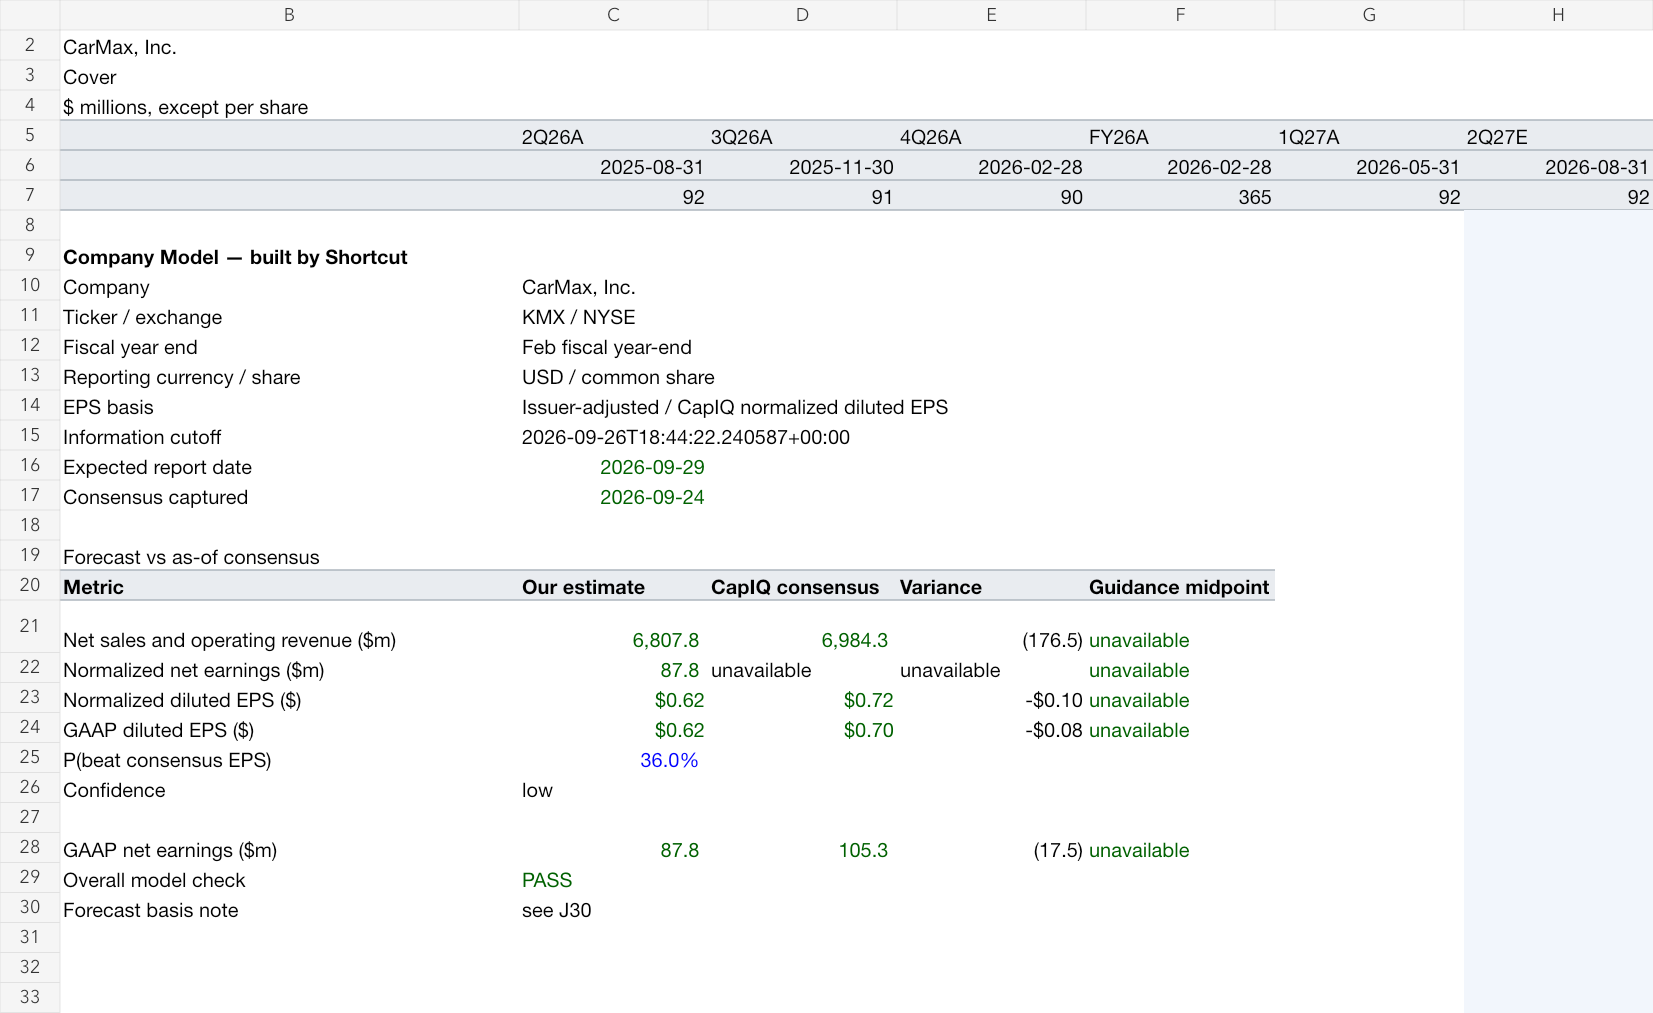The height and width of the screenshot is (1013, 1653).
Task: Click the 'Metric' table header cell
Action: (289, 587)
